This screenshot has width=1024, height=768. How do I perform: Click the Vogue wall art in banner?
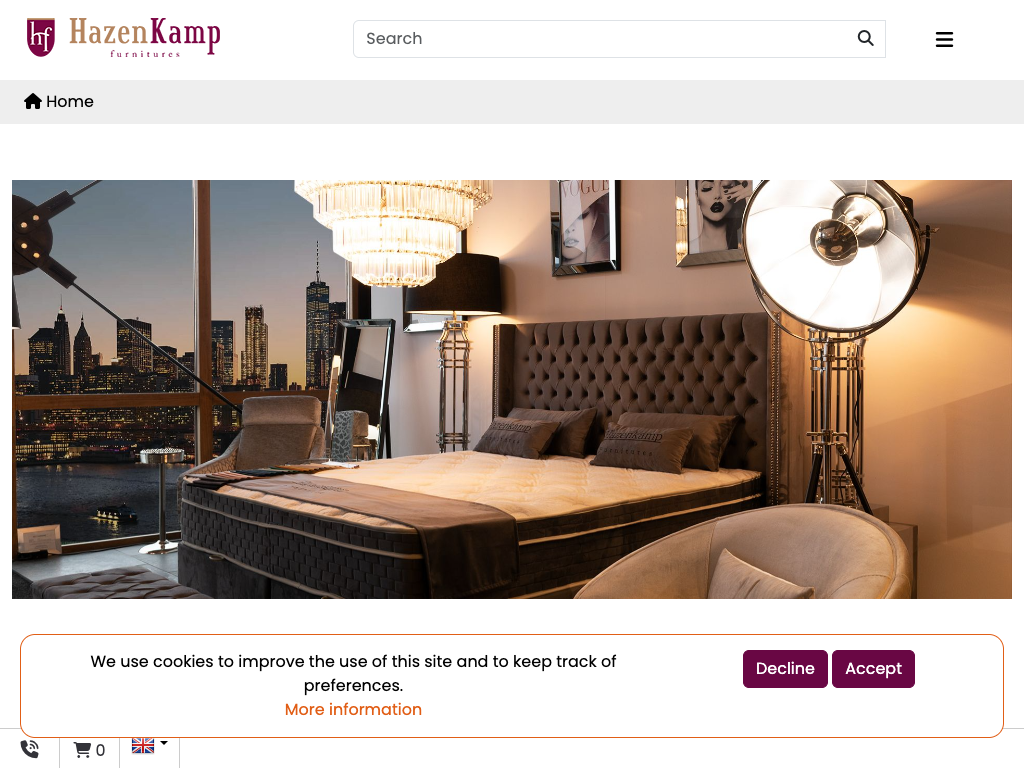pos(585,225)
